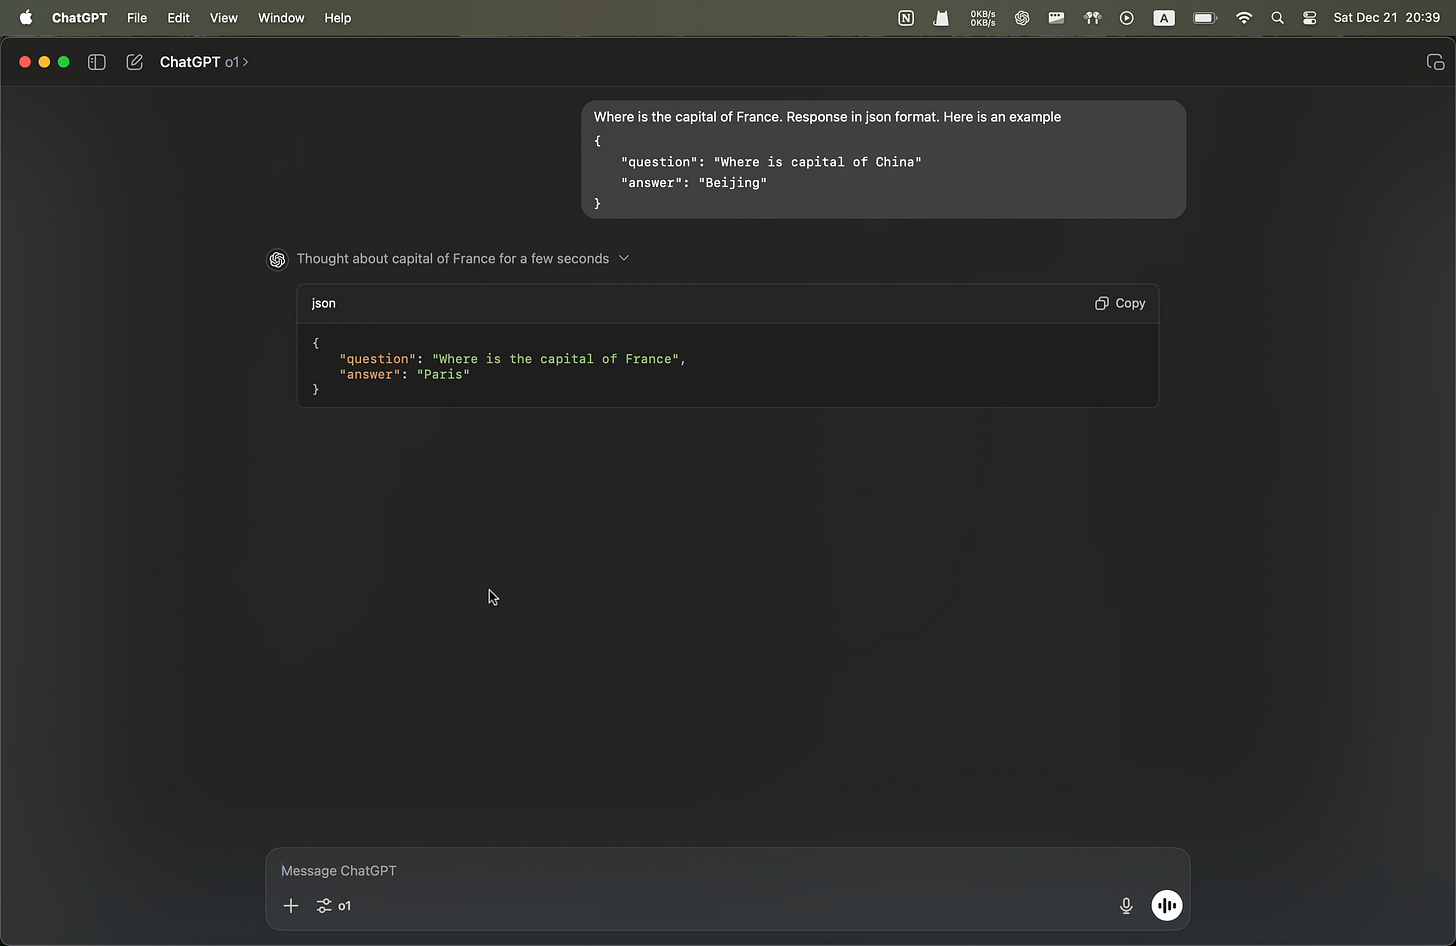Click the ChatGPT logo beside the response
Screen dimensions: 1456x946
tap(277, 259)
